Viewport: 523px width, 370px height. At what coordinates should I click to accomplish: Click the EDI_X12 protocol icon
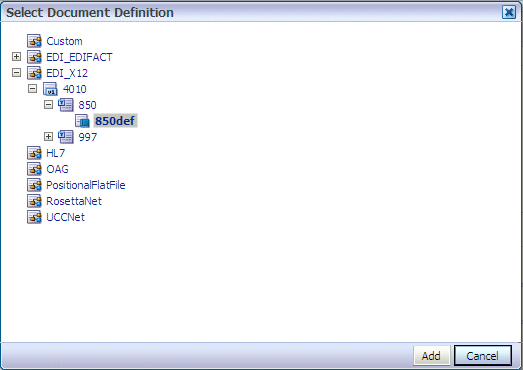tap(34, 73)
